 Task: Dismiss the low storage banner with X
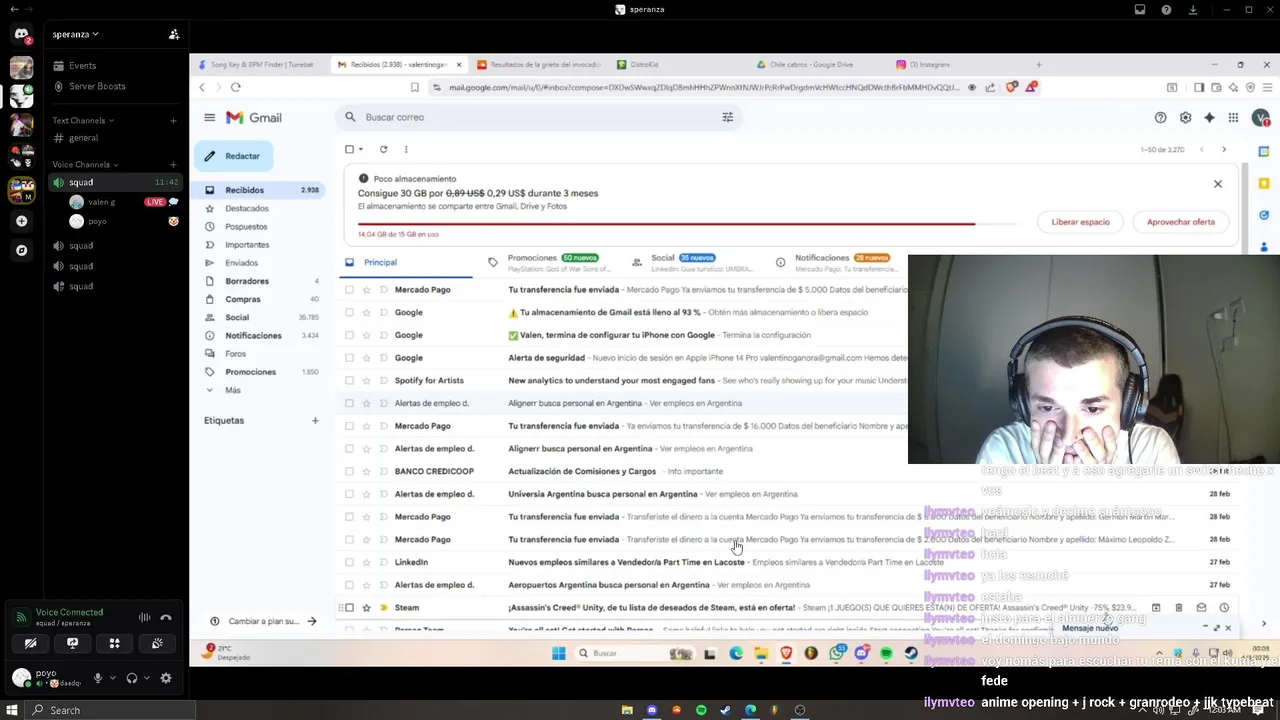click(1218, 184)
